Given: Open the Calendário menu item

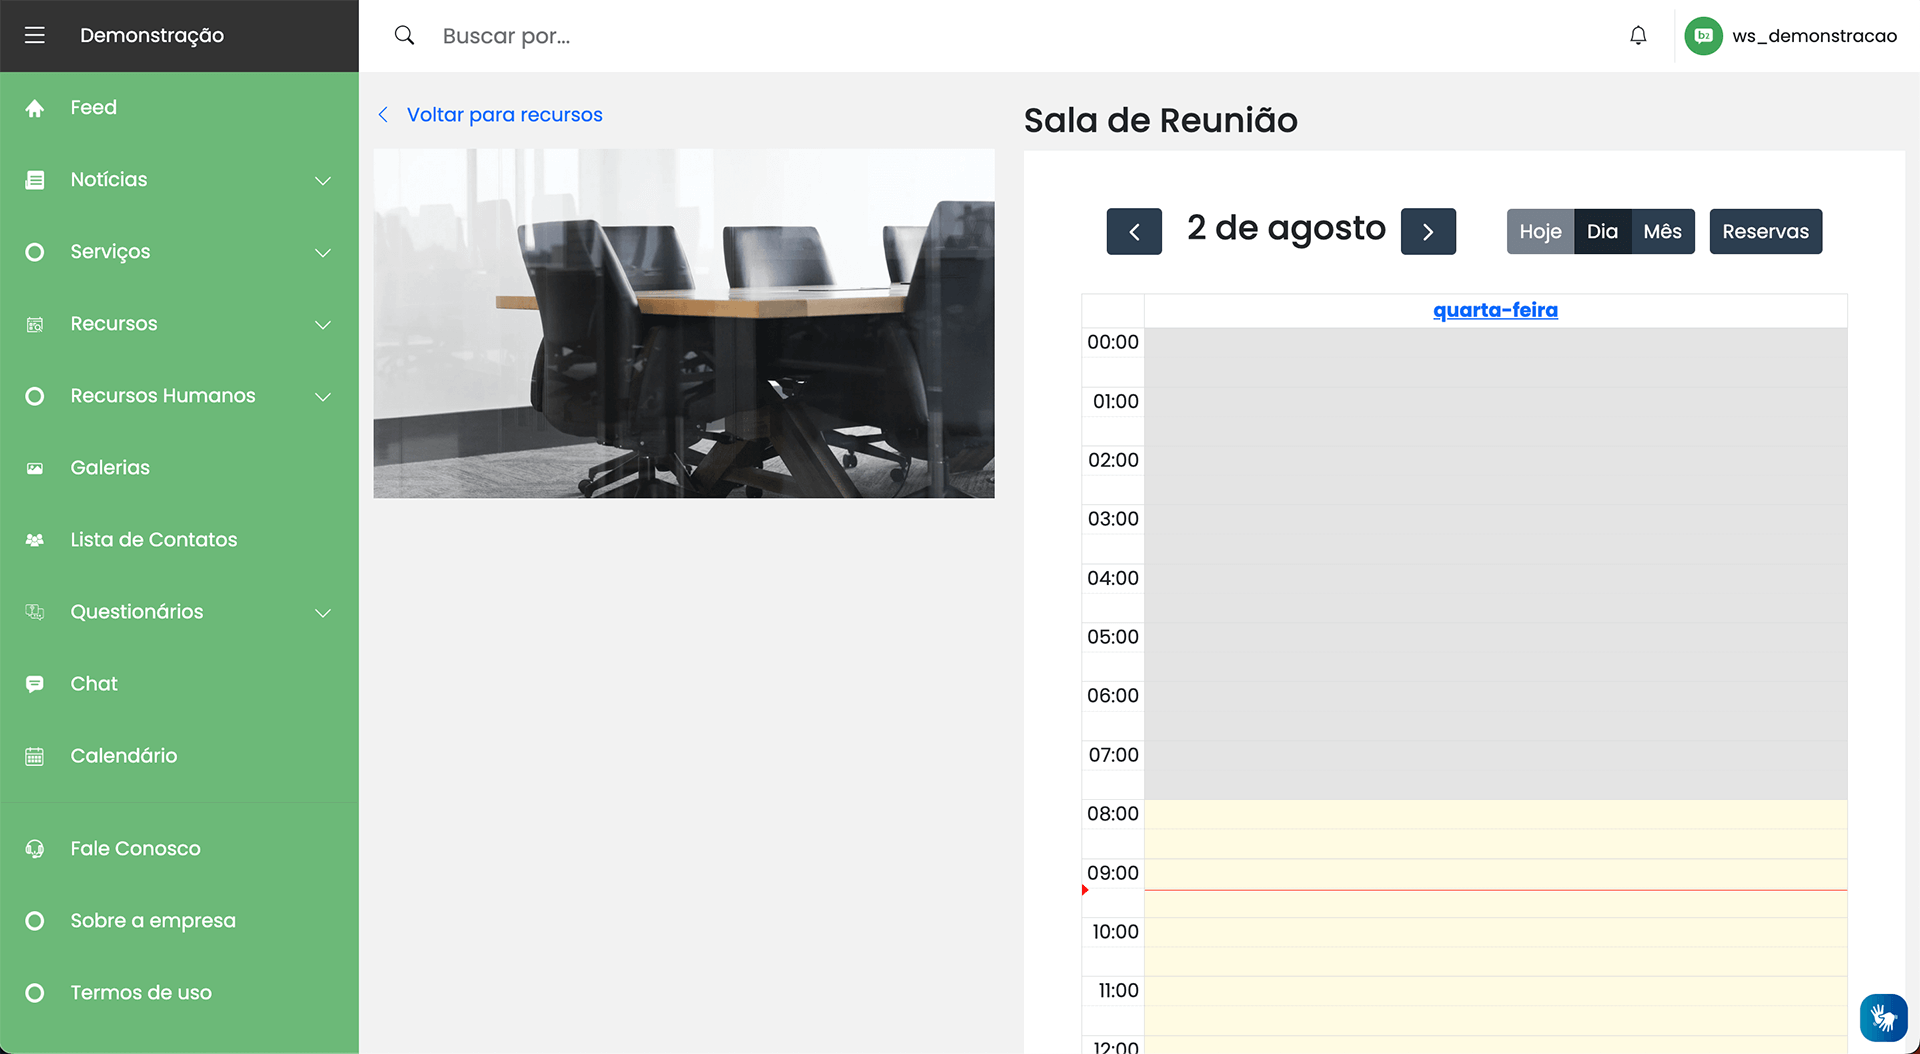Looking at the screenshot, I should 179,756.
